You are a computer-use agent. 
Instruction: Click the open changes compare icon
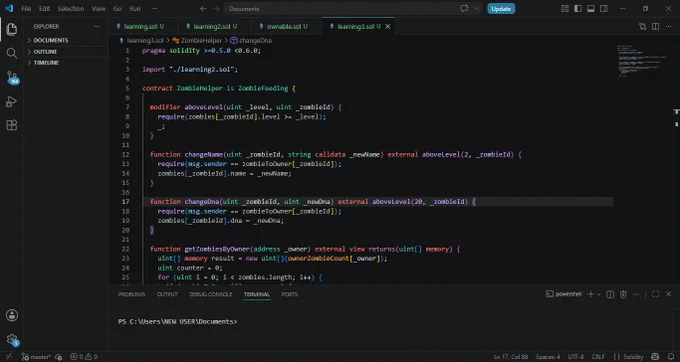coord(642,26)
